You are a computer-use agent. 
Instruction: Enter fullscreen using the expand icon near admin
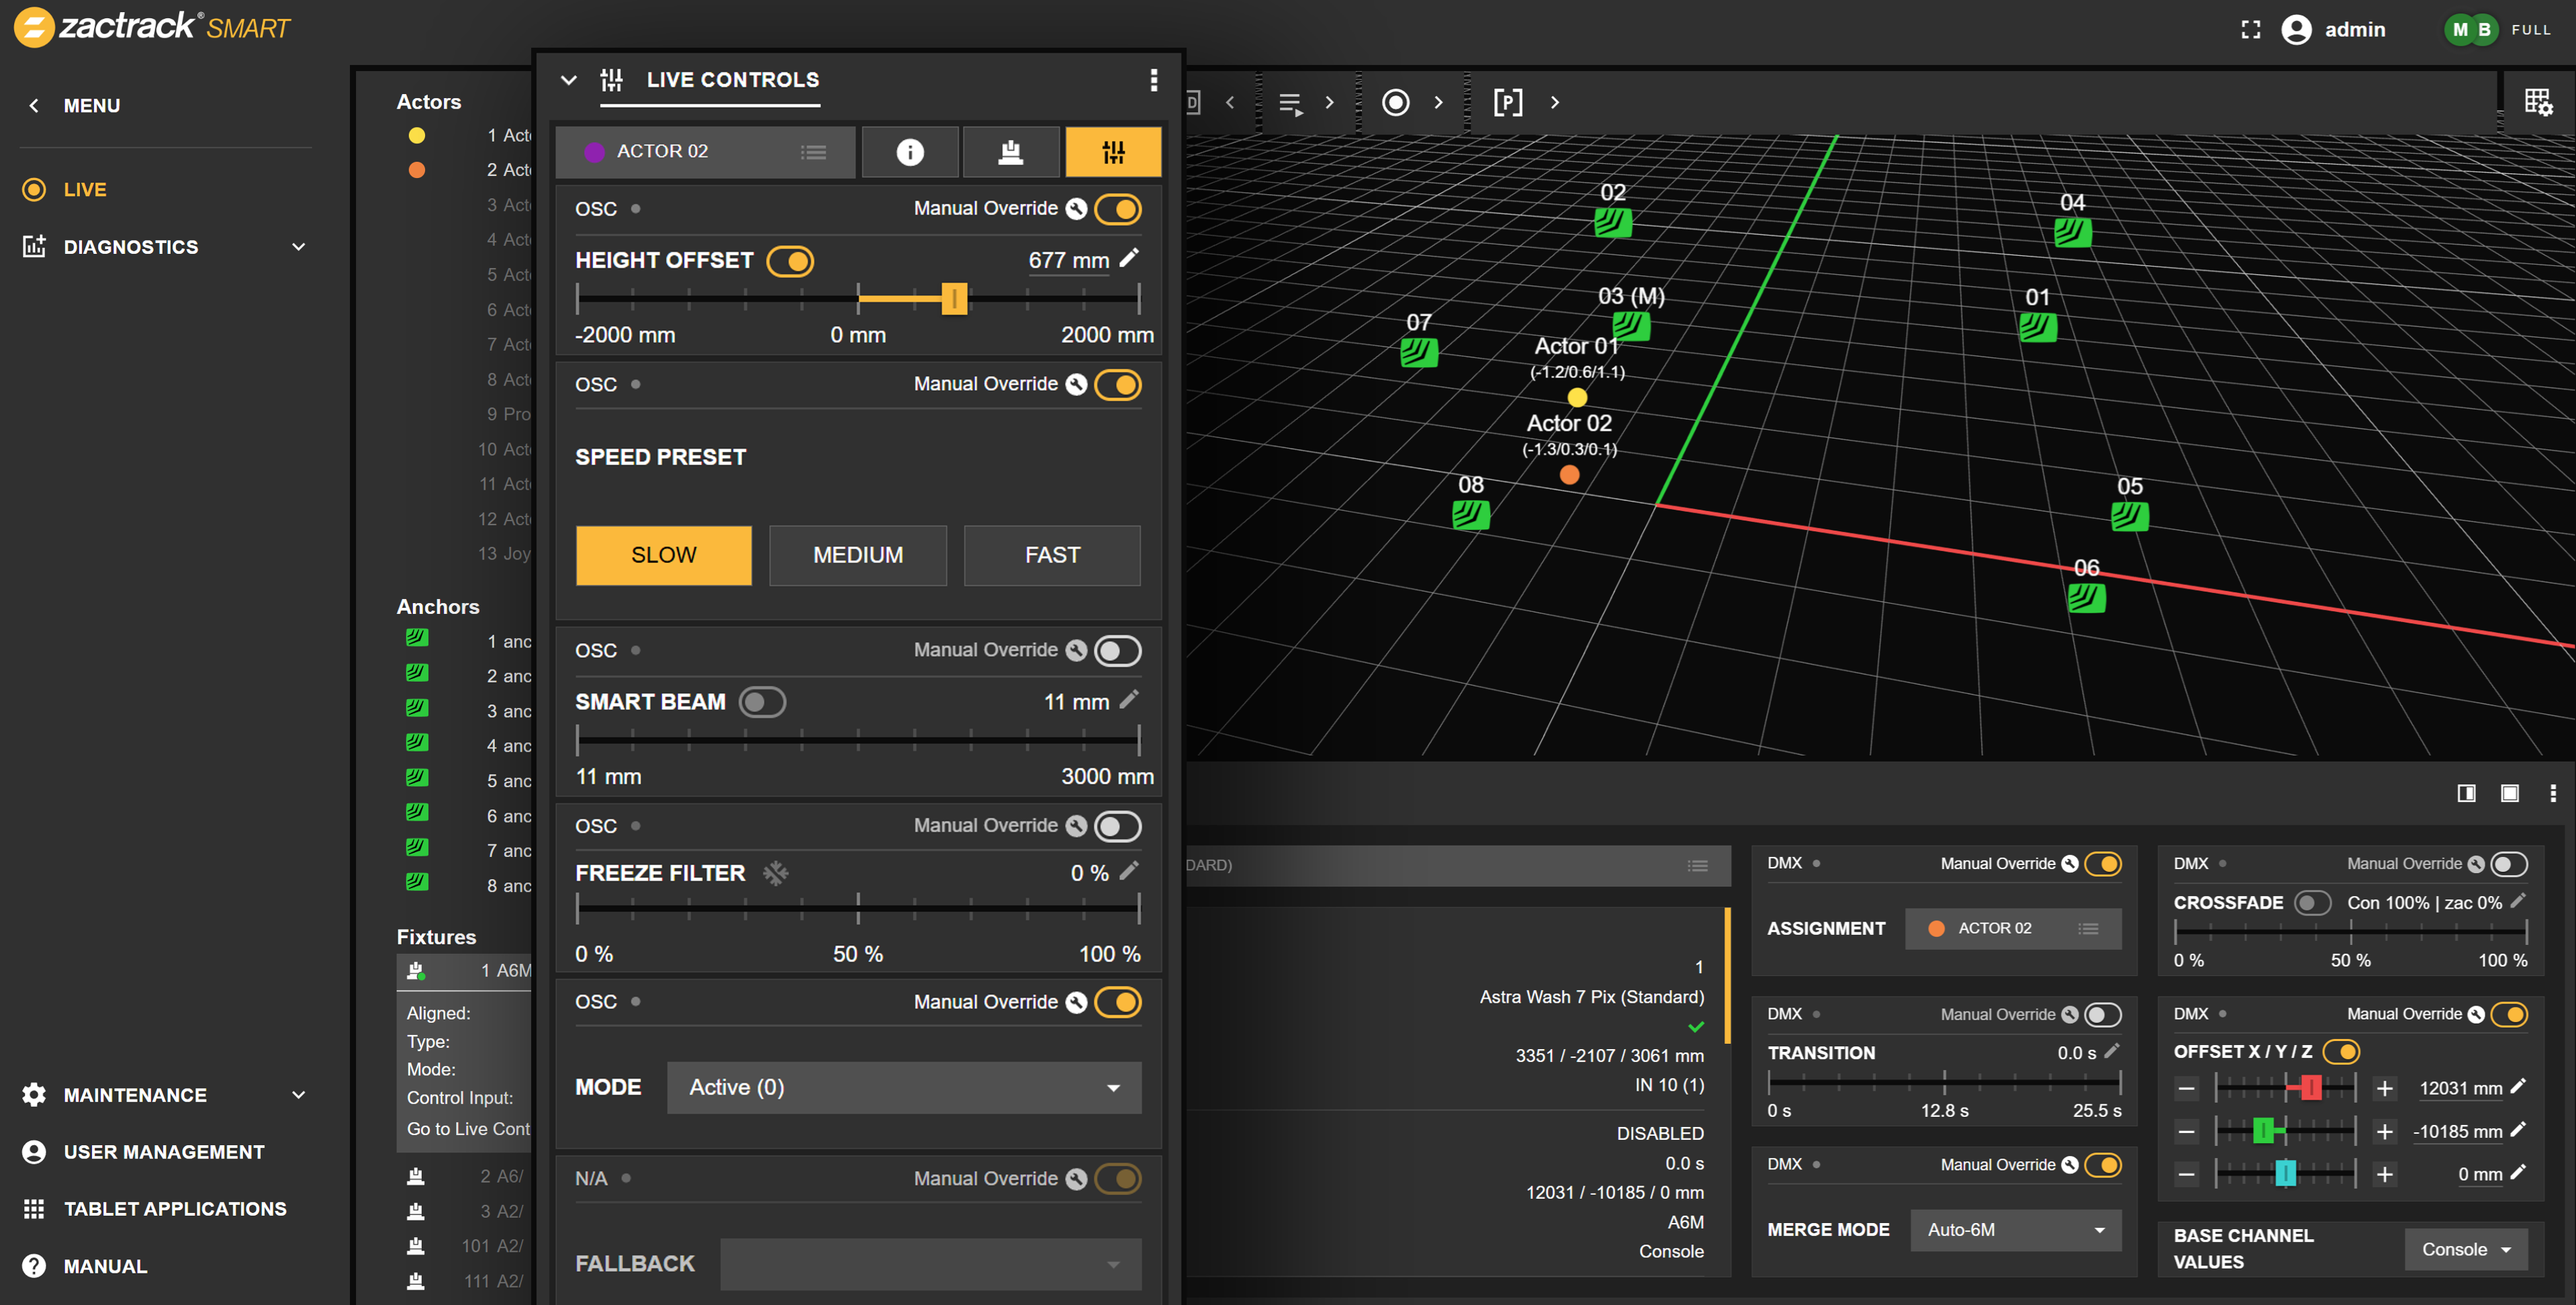(x=2250, y=29)
